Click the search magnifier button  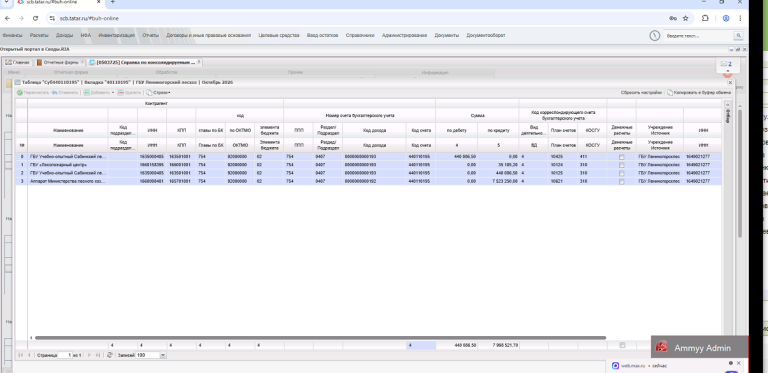click(x=738, y=36)
